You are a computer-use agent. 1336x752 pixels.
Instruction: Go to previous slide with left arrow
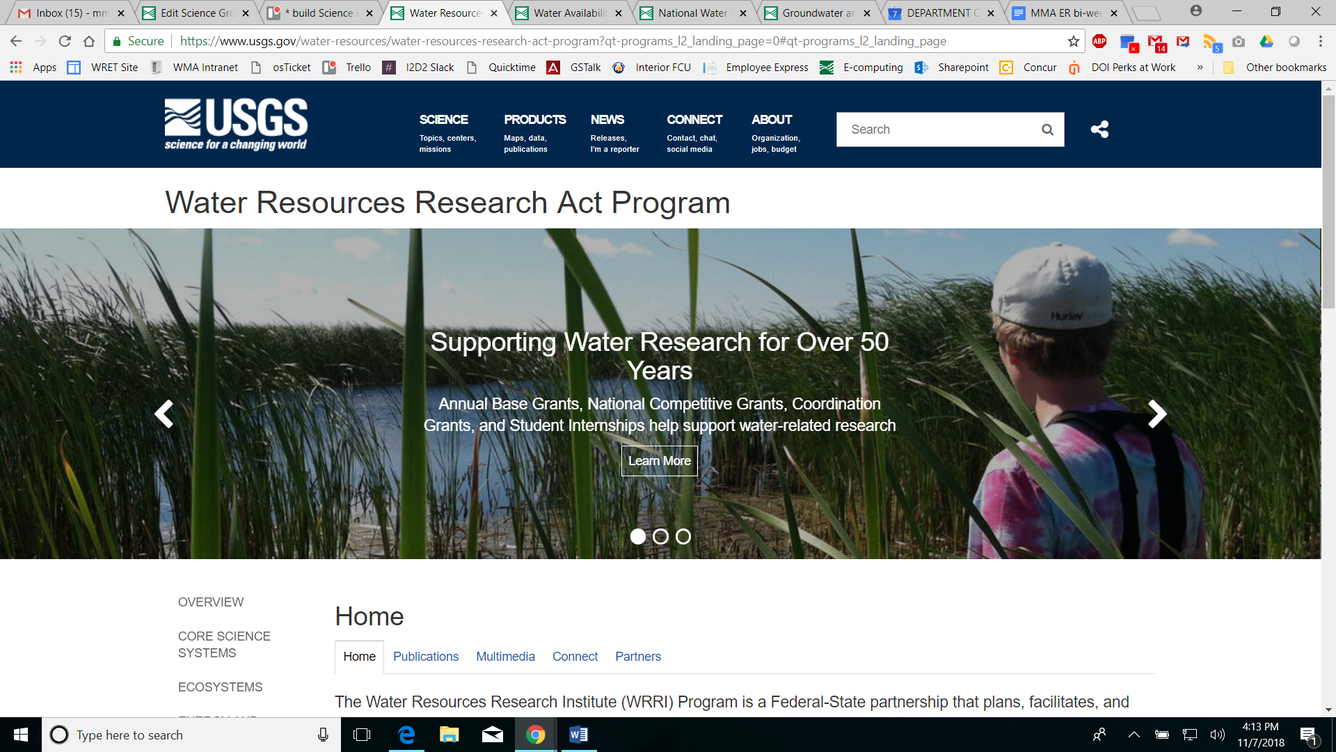[x=164, y=413]
